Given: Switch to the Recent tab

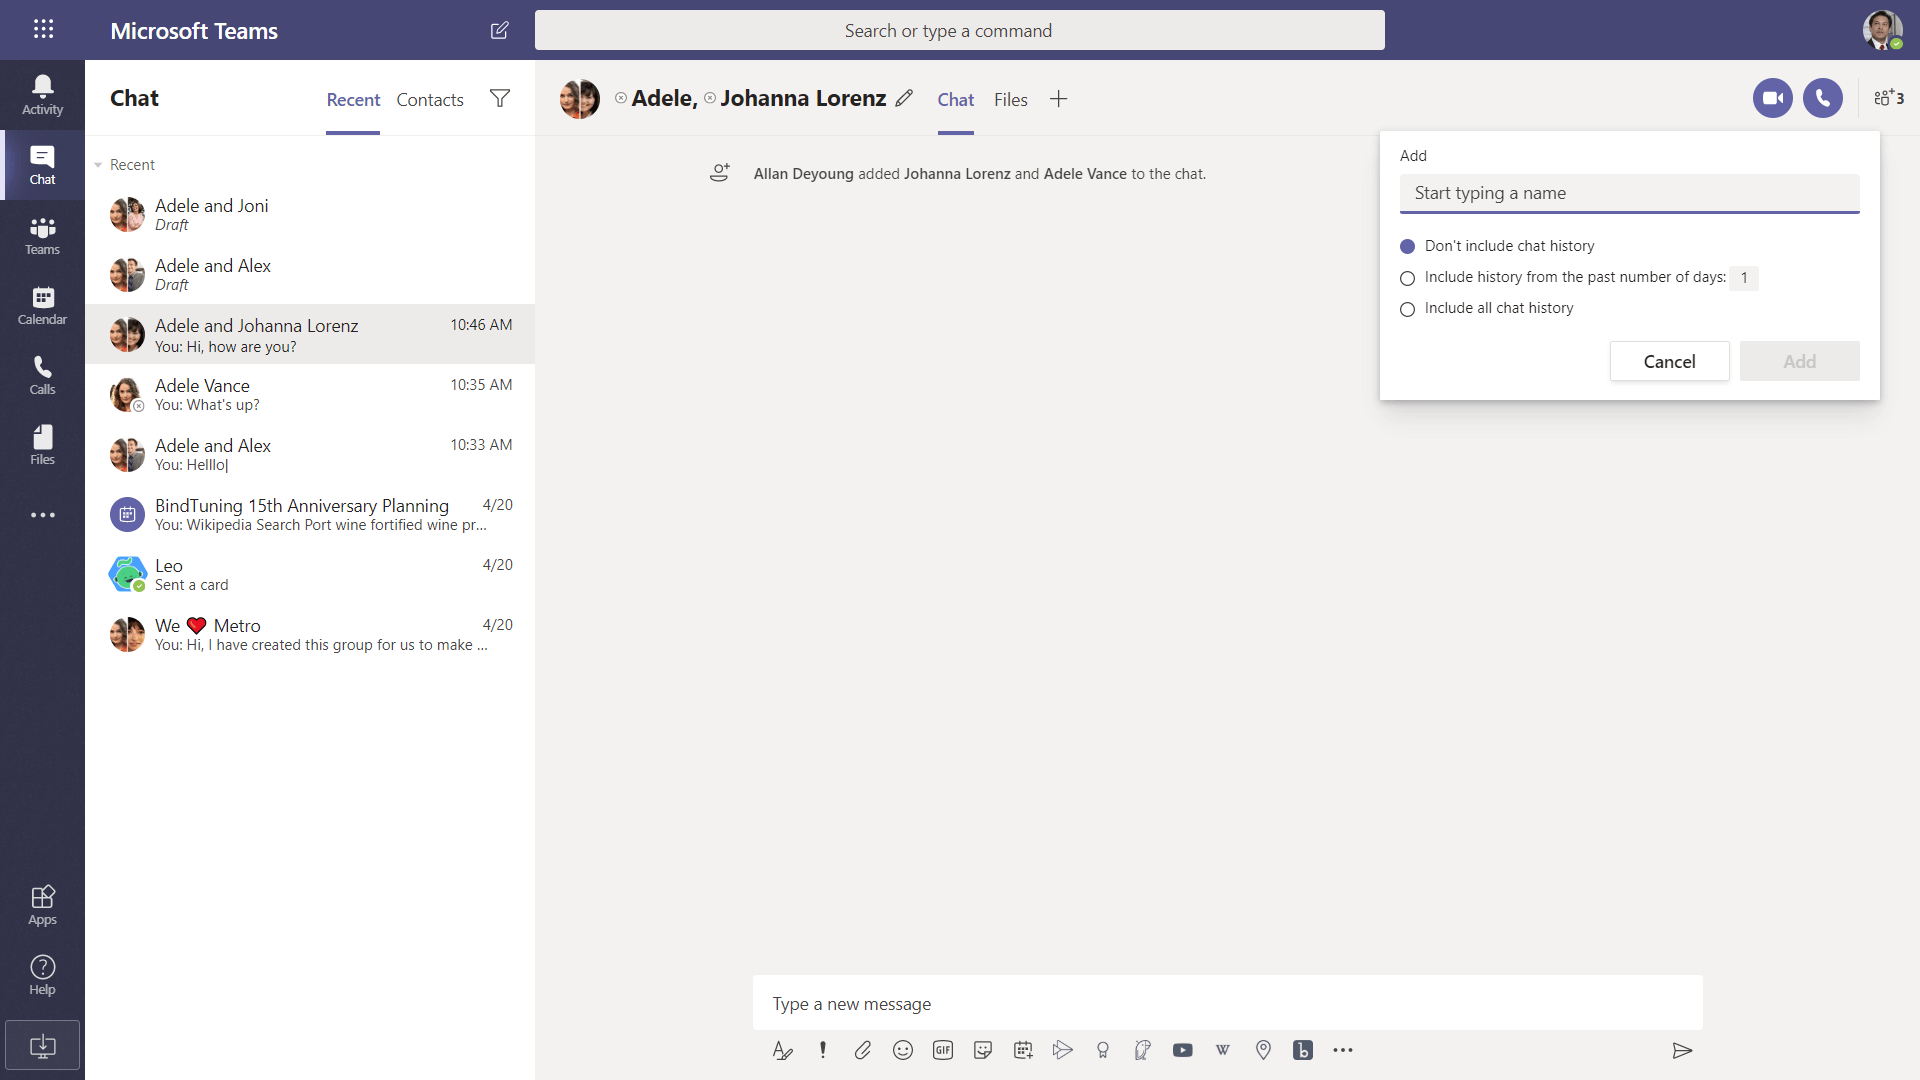Looking at the screenshot, I should tap(353, 99).
